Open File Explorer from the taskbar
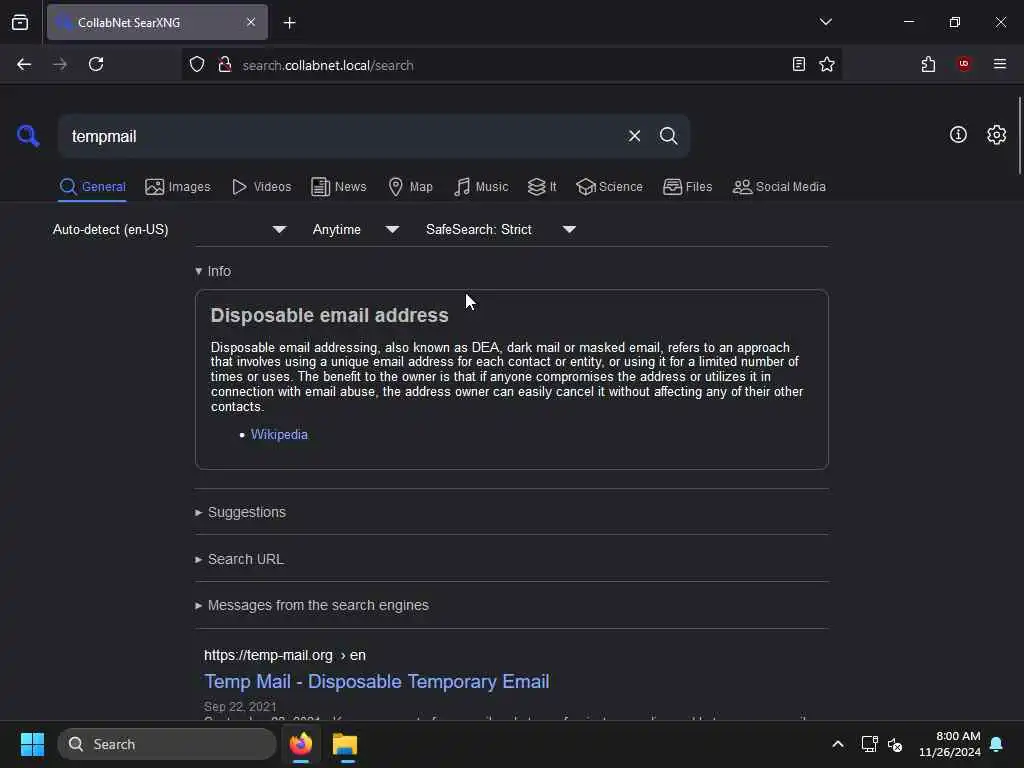This screenshot has height=768, width=1024. (x=345, y=744)
